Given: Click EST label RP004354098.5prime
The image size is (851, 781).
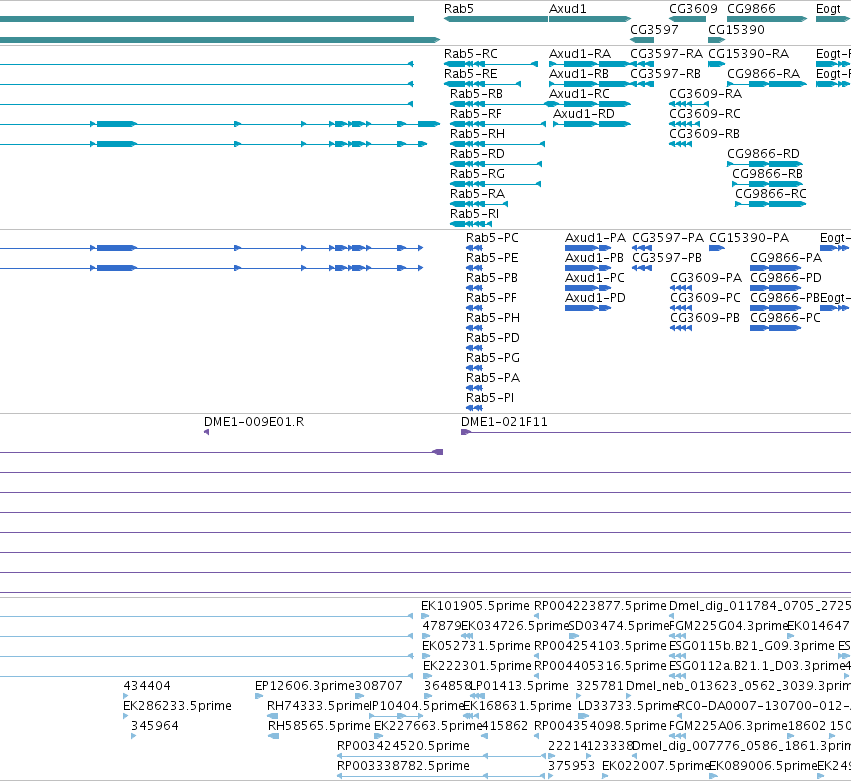Looking at the screenshot, I should pyautogui.click(x=600, y=726).
